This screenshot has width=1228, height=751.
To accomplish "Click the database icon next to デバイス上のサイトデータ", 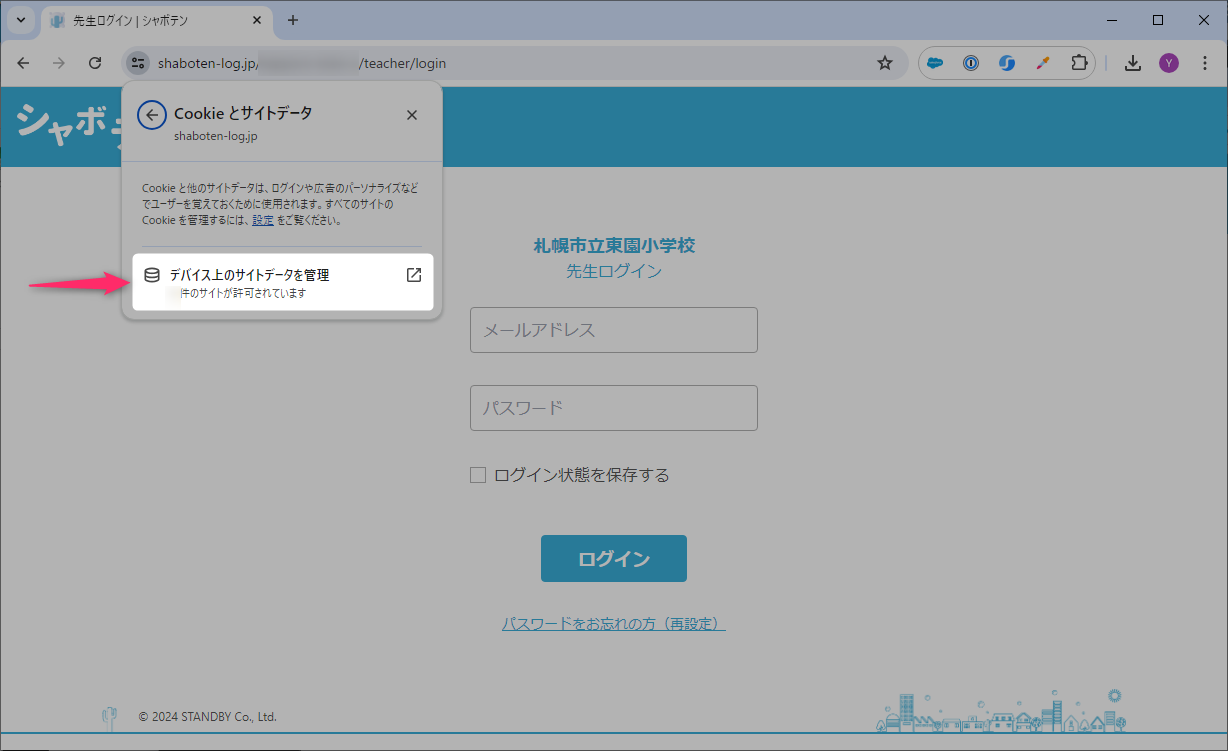I will coord(152,275).
